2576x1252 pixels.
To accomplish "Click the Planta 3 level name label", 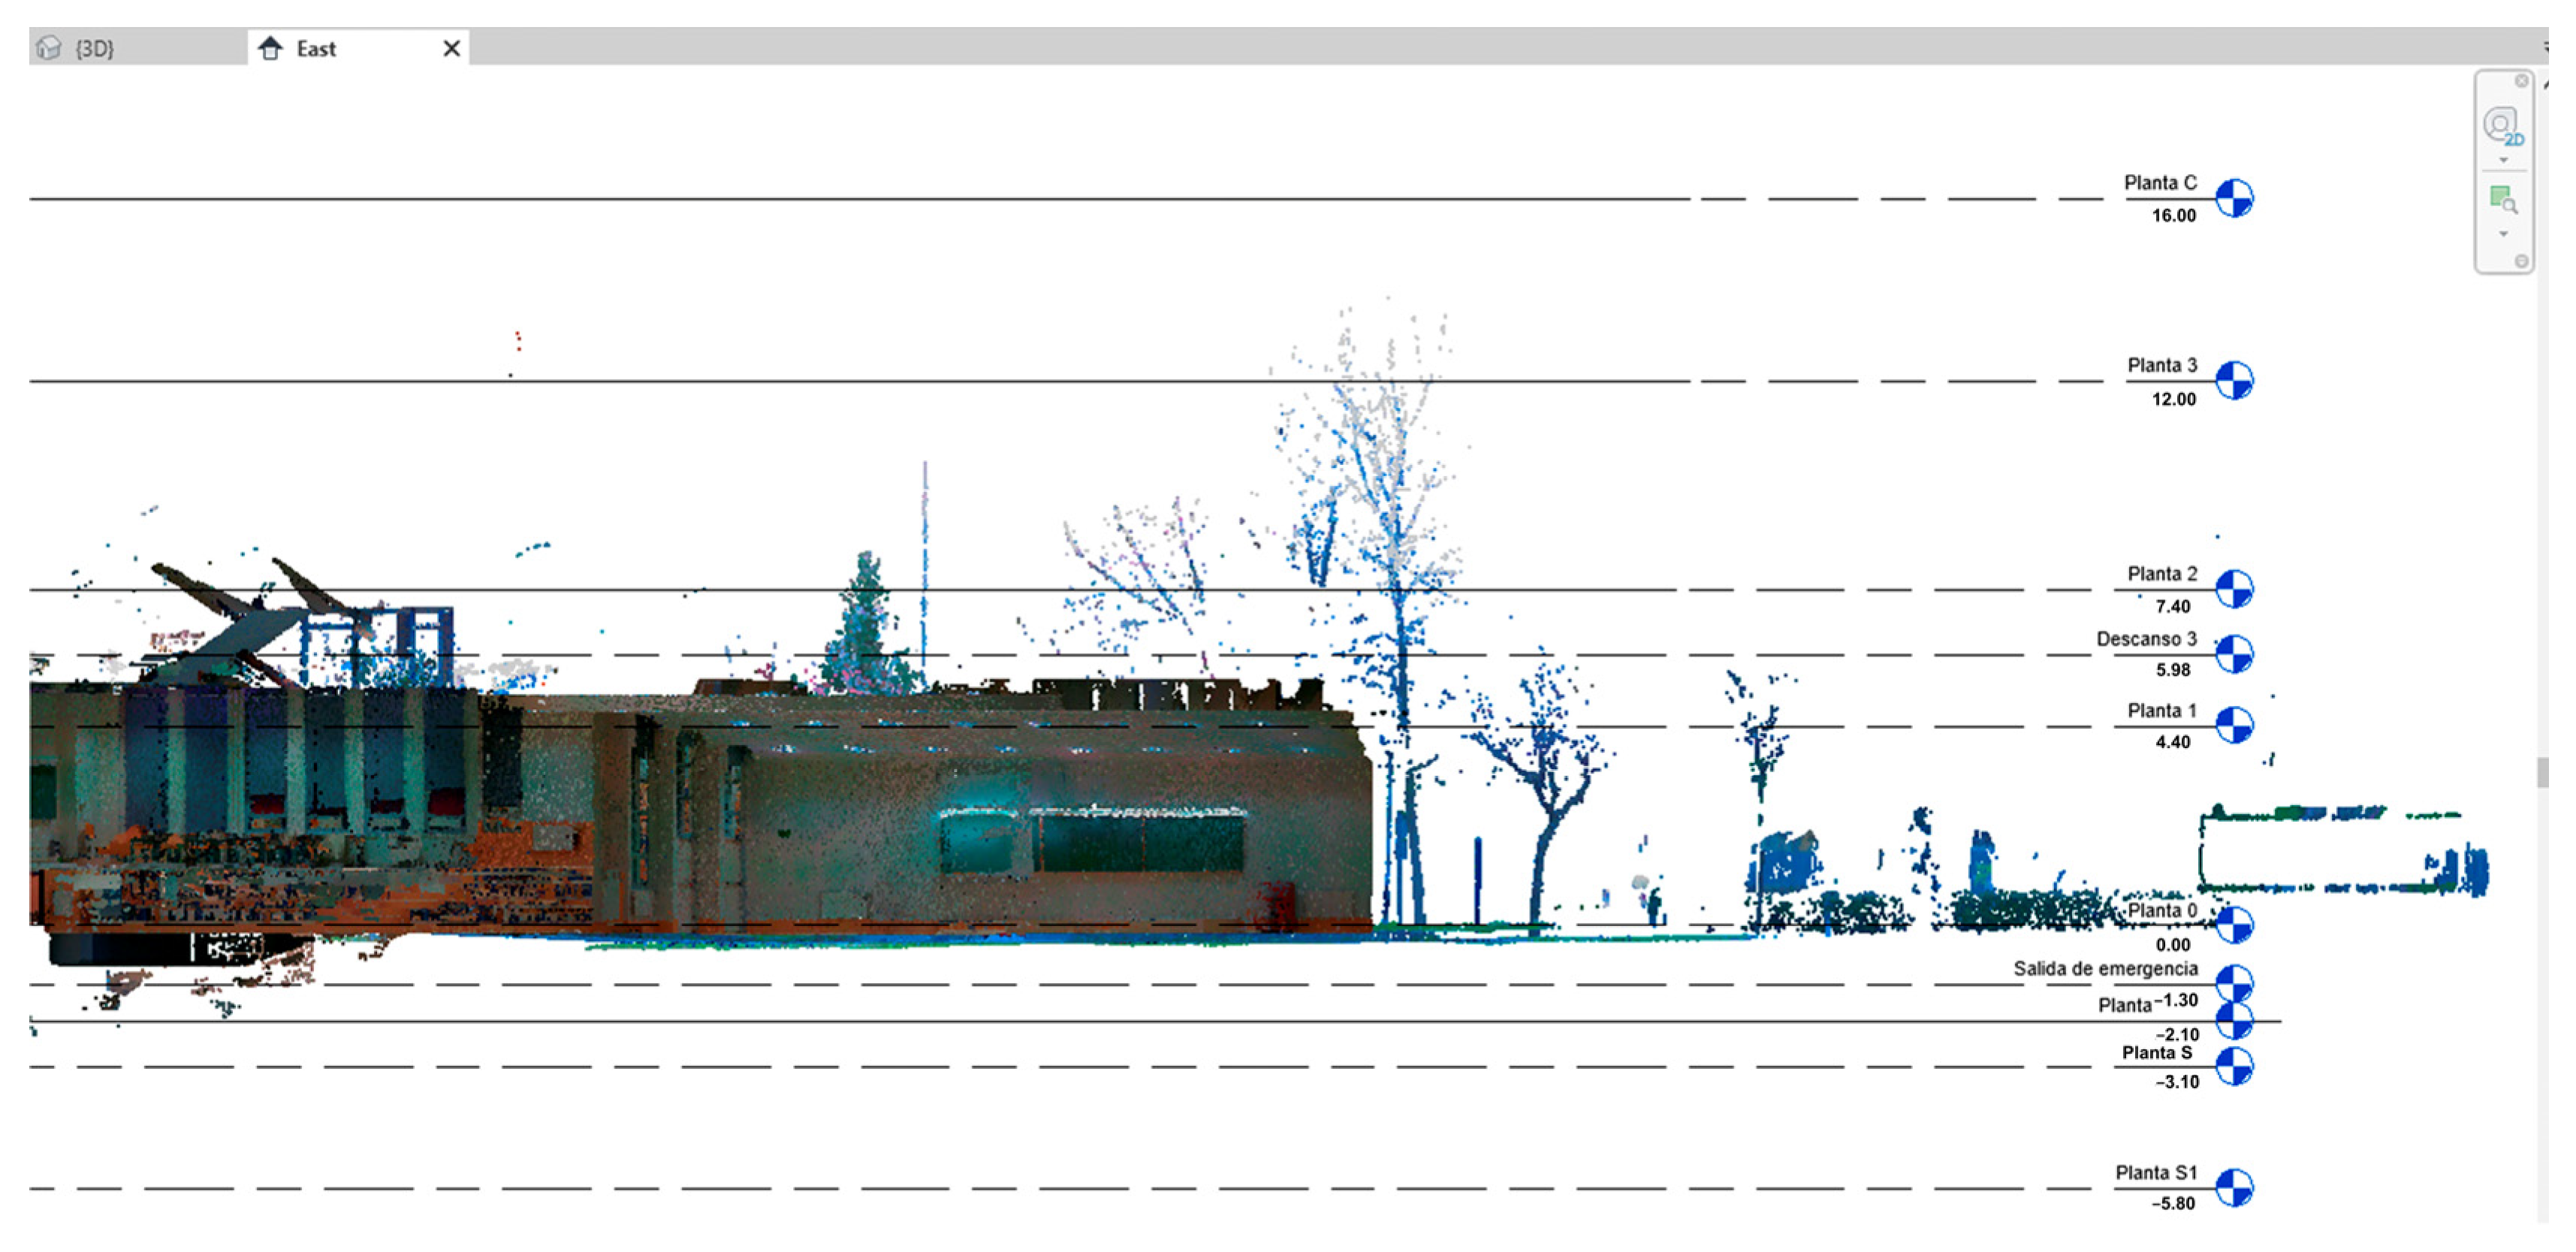I will (x=2162, y=365).
